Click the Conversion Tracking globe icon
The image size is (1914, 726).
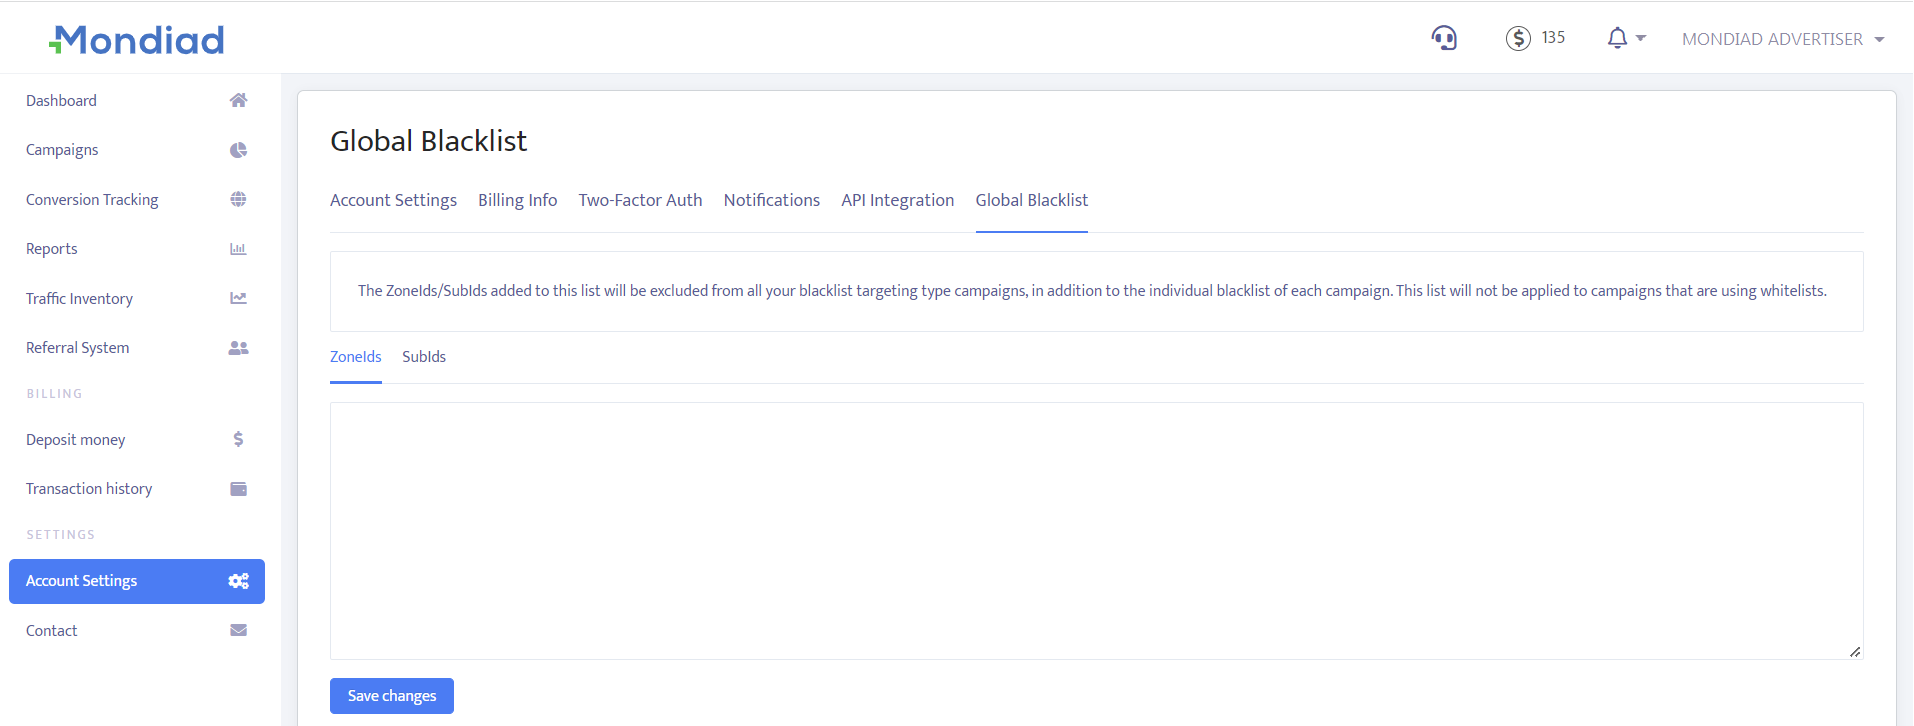tap(238, 199)
